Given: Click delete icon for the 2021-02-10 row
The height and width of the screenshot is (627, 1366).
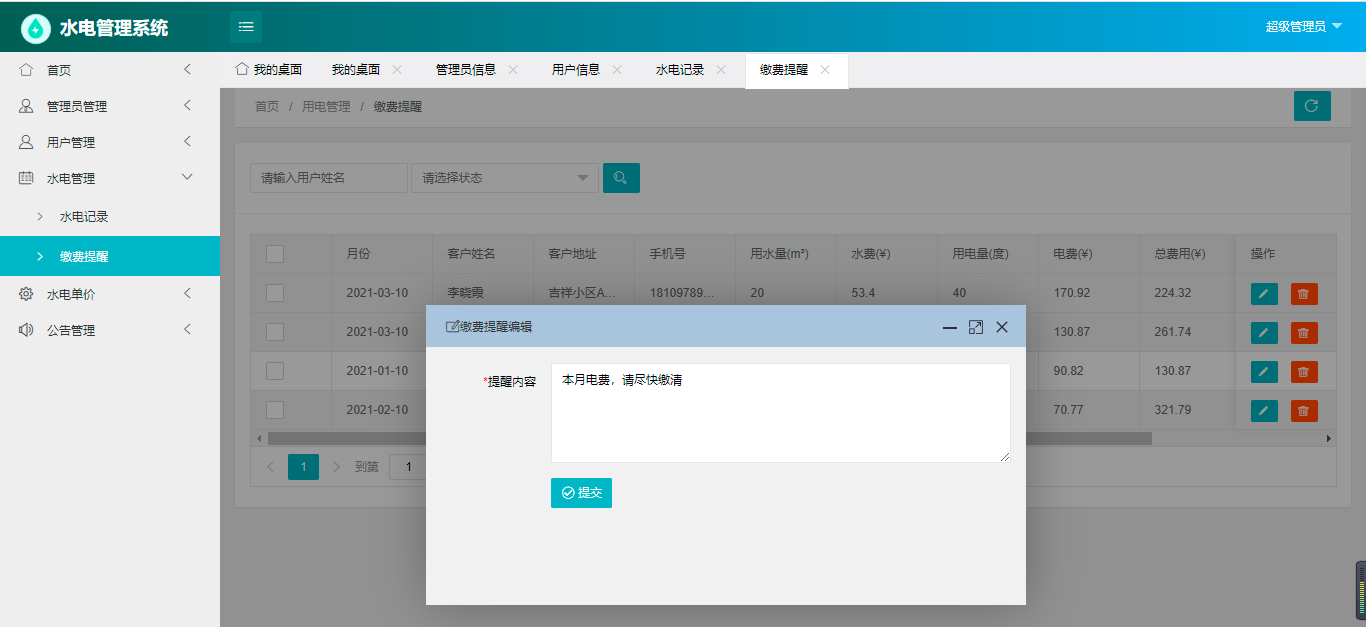Looking at the screenshot, I should [x=1304, y=410].
